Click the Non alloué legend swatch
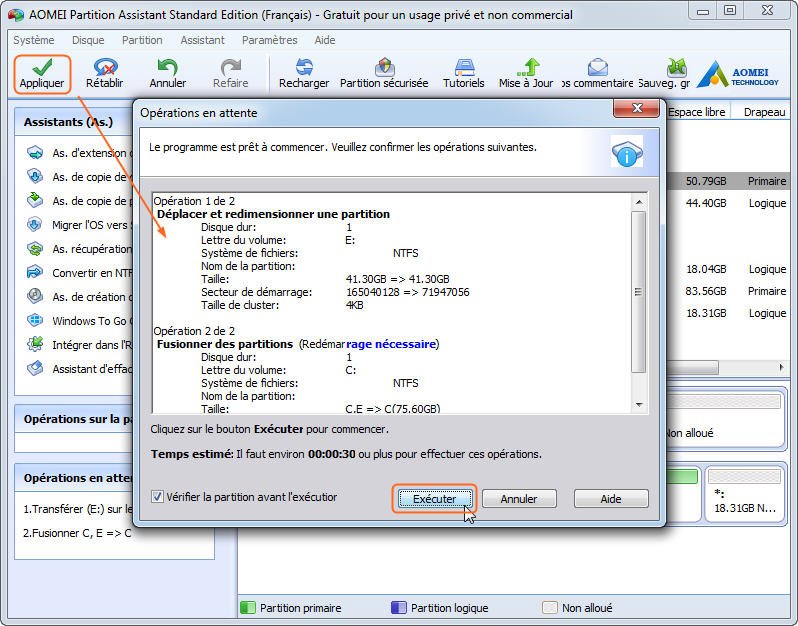 point(550,607)
